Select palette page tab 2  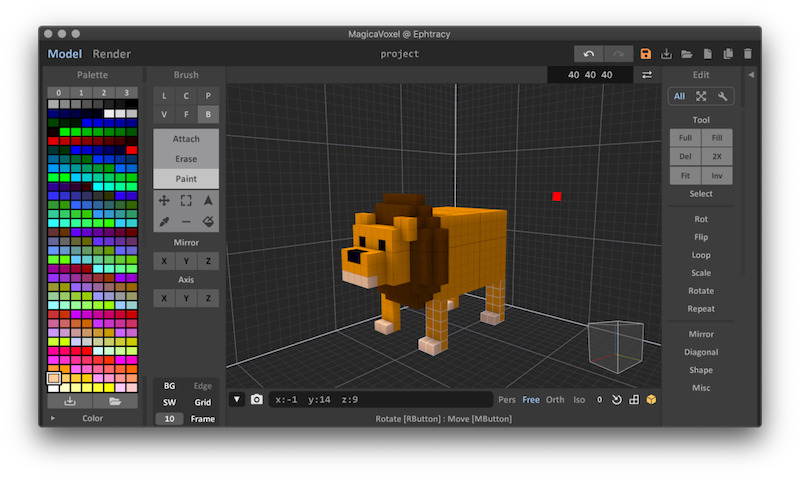tap(104, 93)
